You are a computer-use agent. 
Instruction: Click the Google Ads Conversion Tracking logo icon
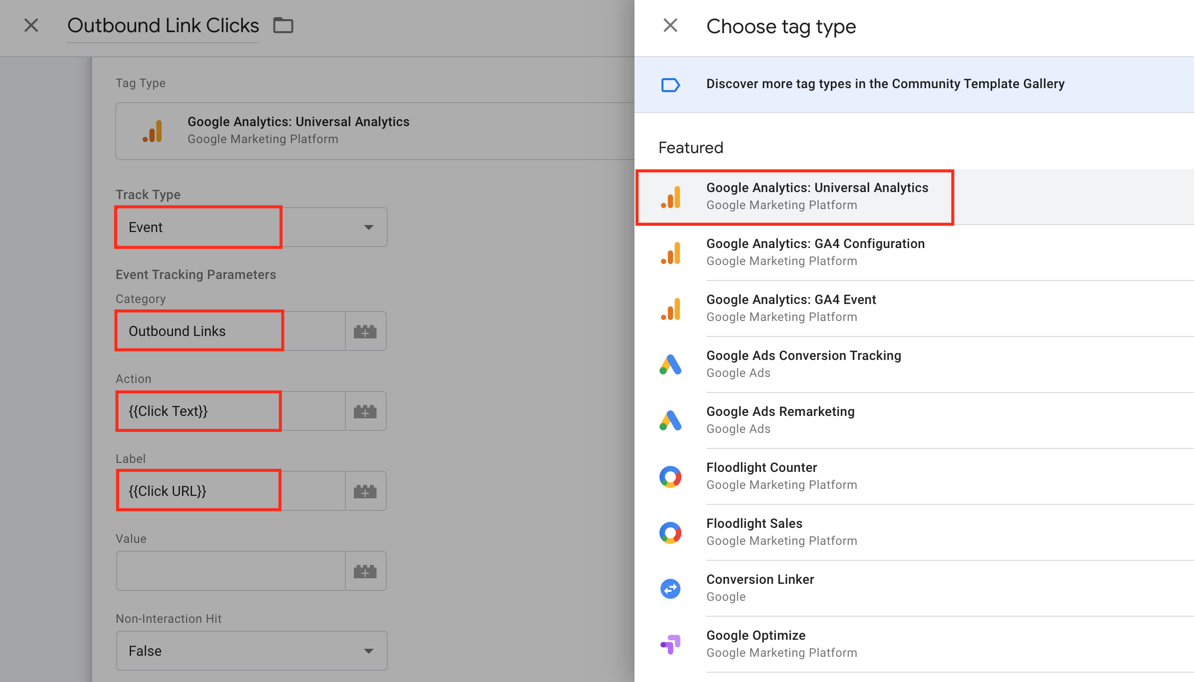point(671,364)
